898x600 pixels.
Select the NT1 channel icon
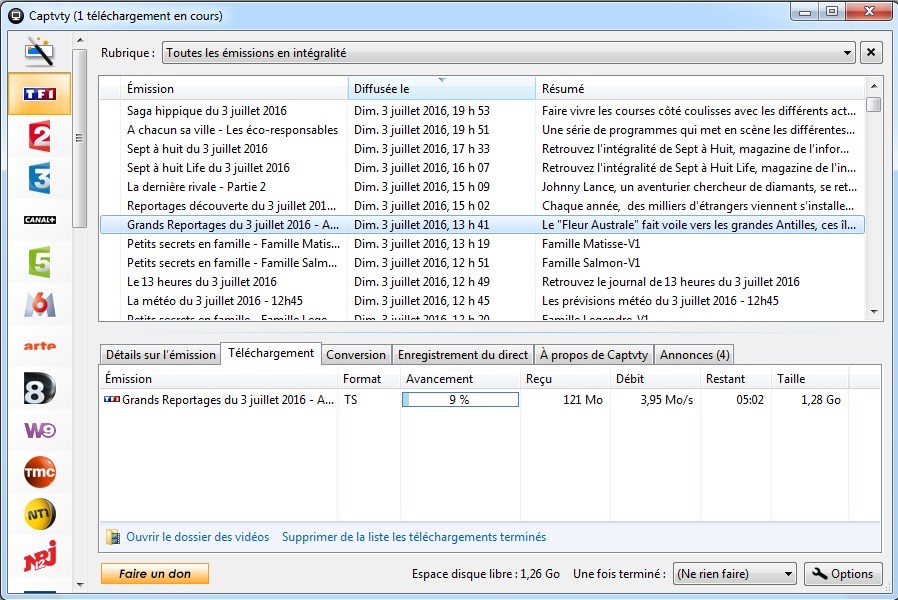[x=40, y=514]
